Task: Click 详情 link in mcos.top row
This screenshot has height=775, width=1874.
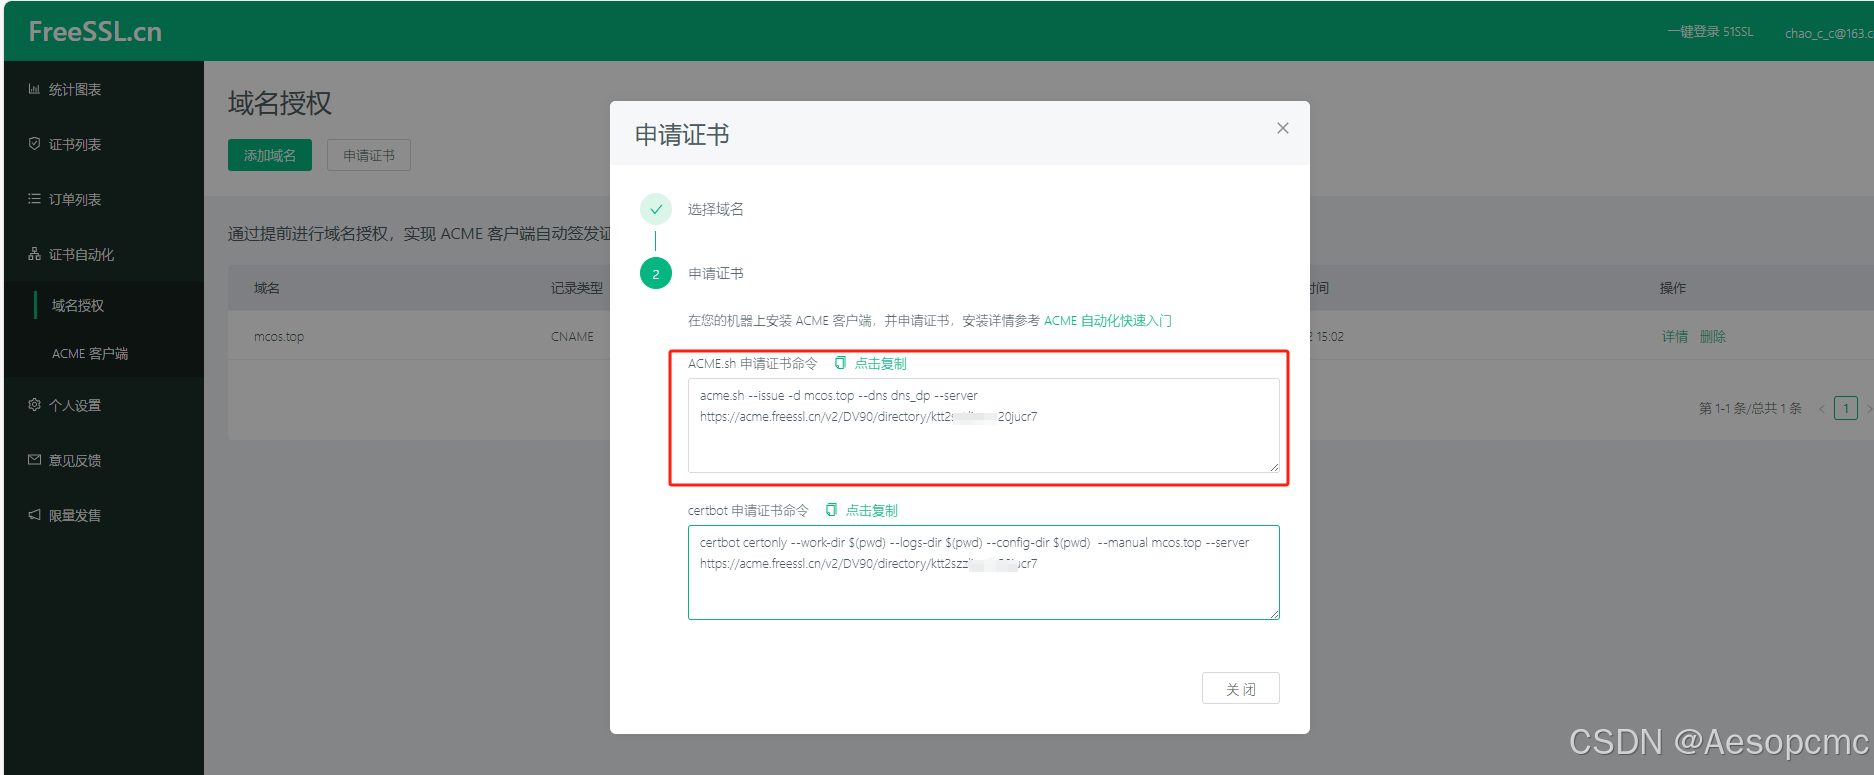Action: point(1675,336)
